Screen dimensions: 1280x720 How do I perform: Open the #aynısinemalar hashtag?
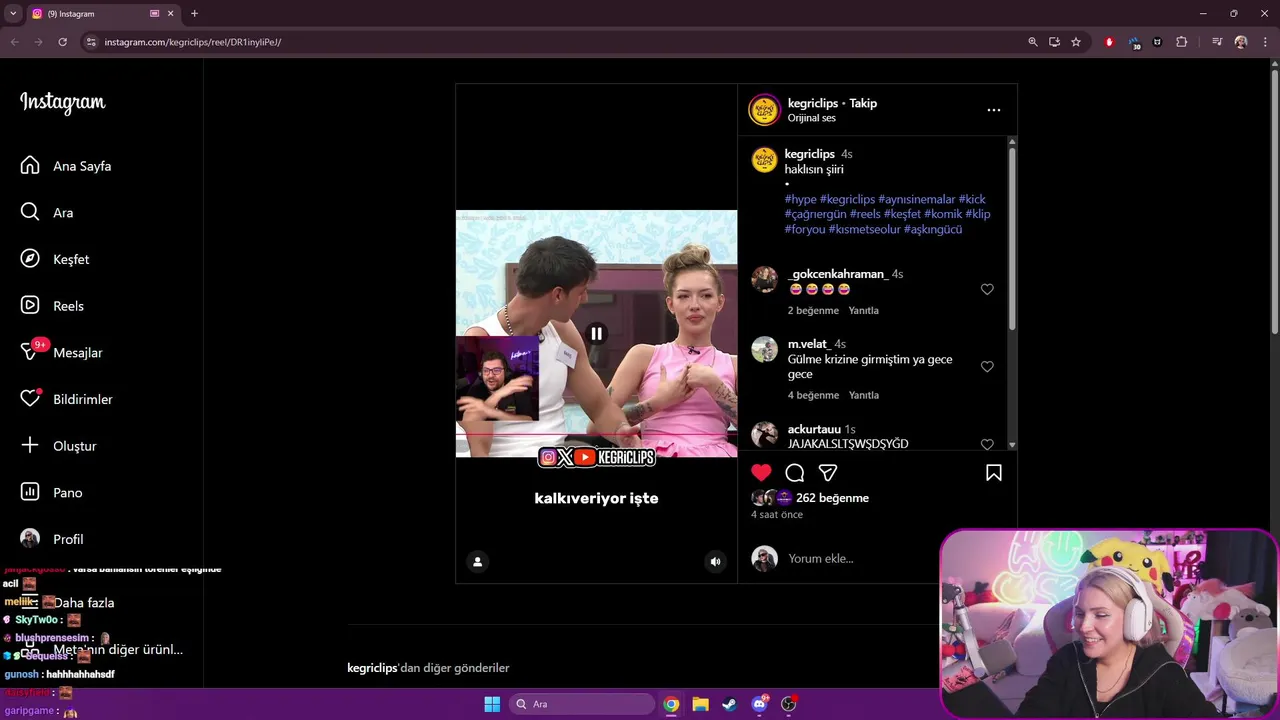pos(916,199)
